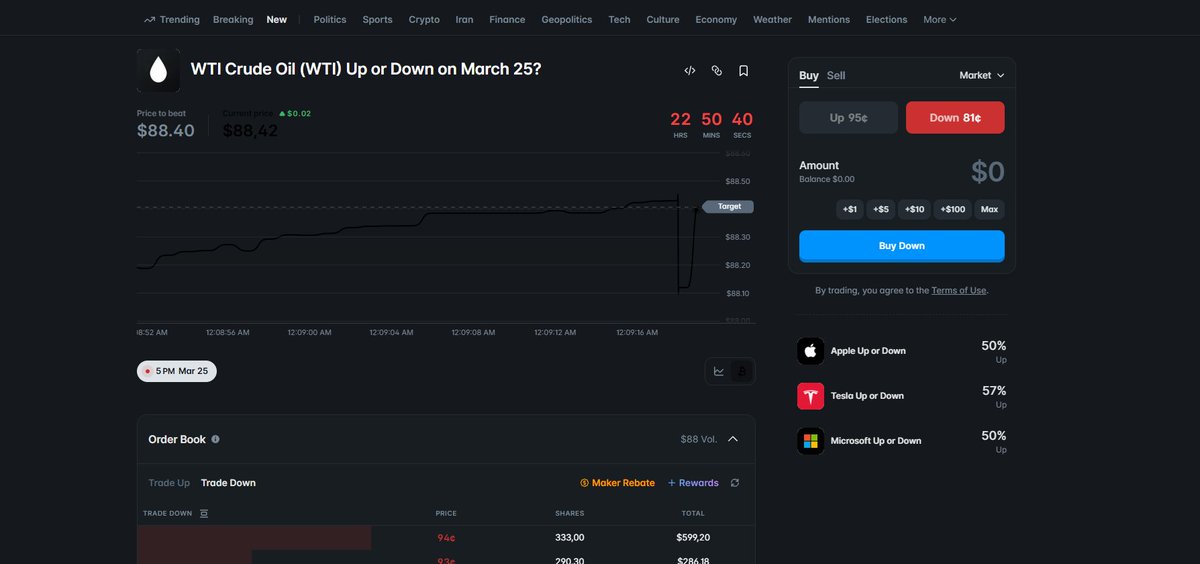1200x564 pixels.
Task: Open the Geopolitics category
Action: coord(566,19)
